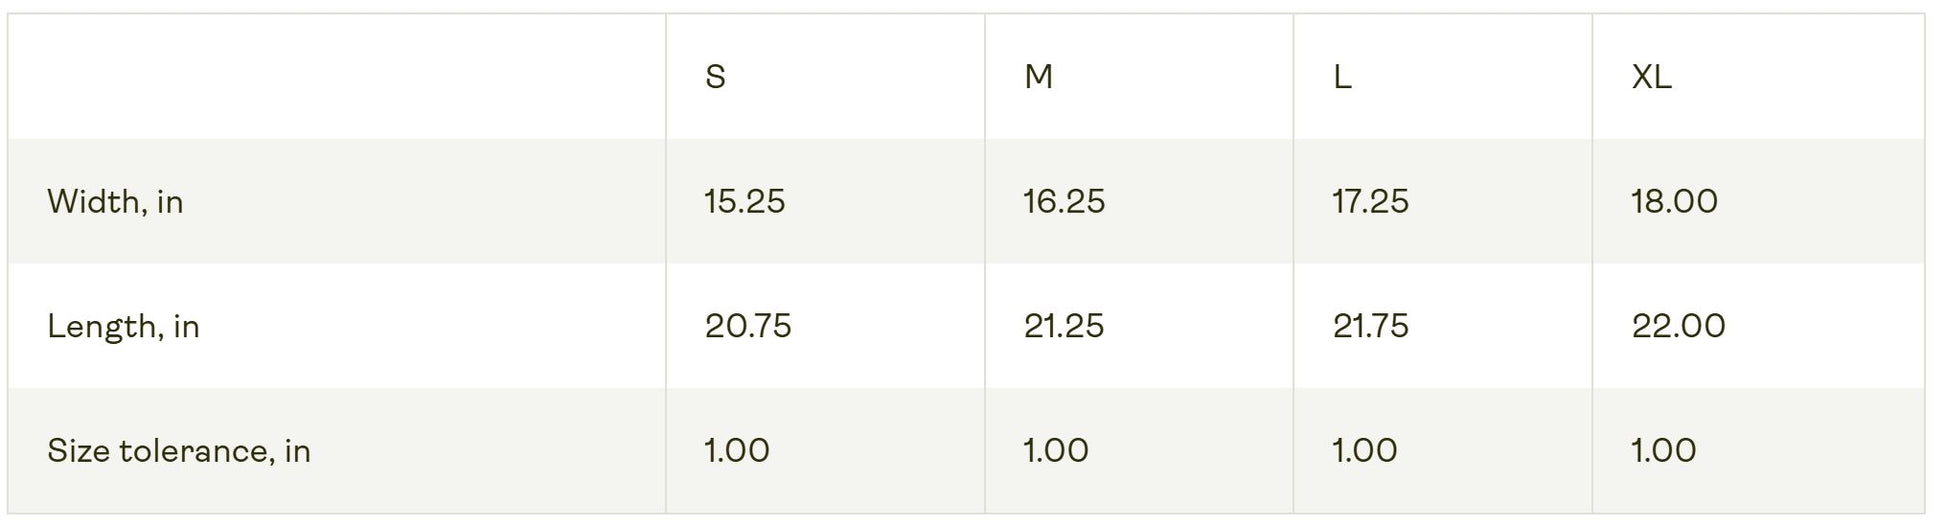Click the 1.00 size tolerance under XL
The image size is (1946, 526).
[x=1664, y=451]
